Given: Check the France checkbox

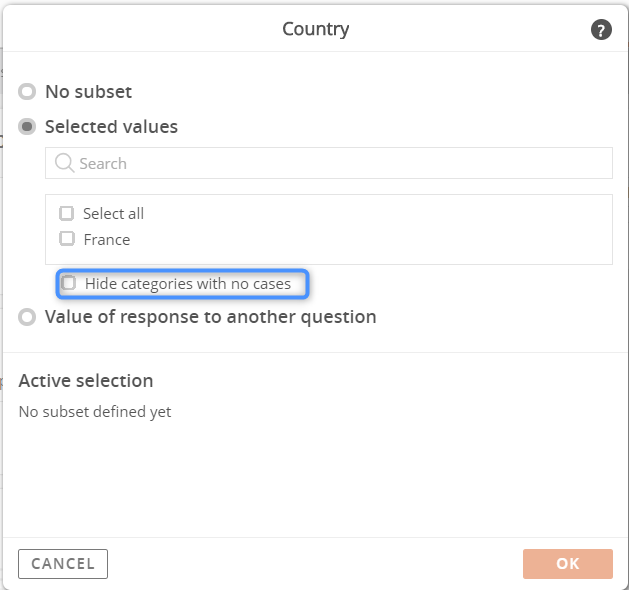Looking at the screenshot, I should pos(67,239).
